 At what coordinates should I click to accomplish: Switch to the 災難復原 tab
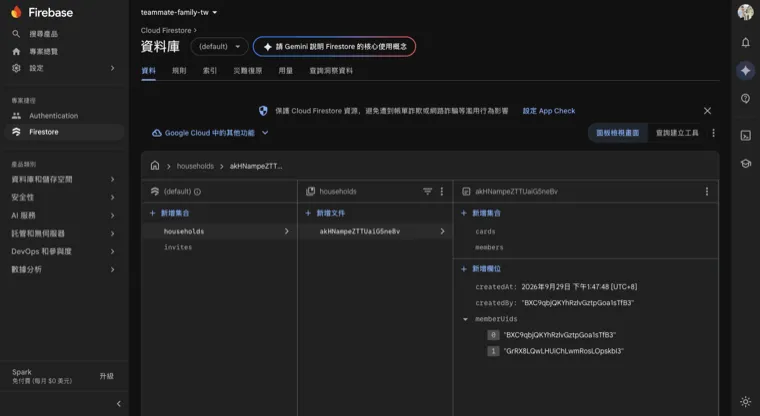(248, 71)
